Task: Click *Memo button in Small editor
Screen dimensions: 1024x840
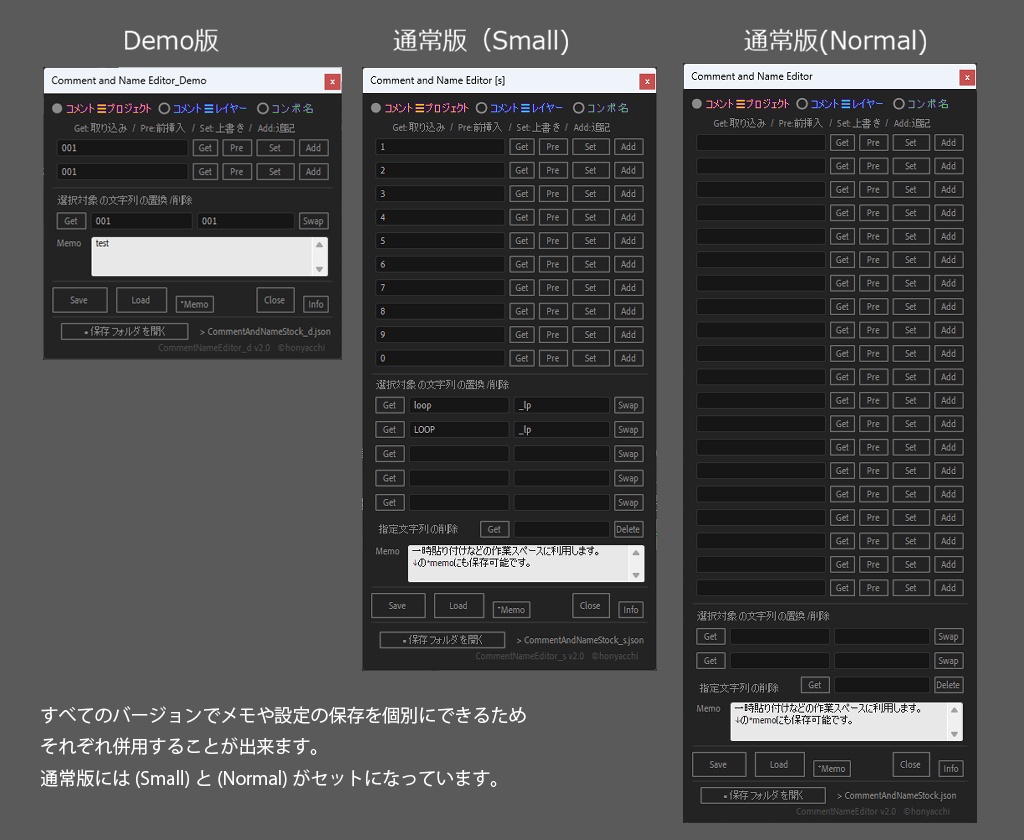Action: pos(511,609)
